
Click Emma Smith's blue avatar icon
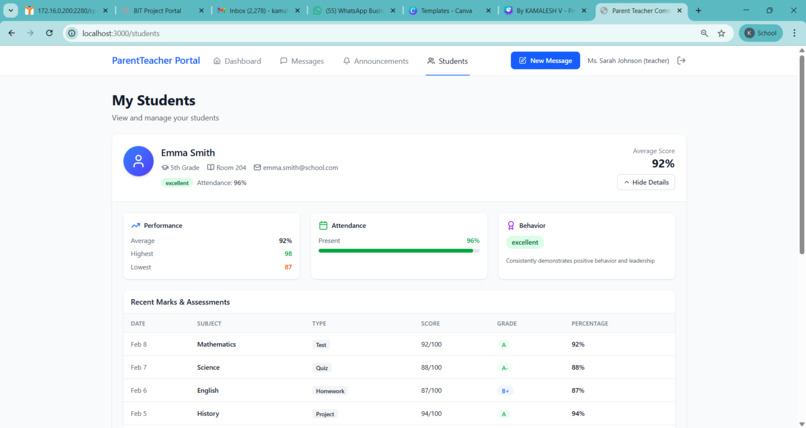(138, 161)
